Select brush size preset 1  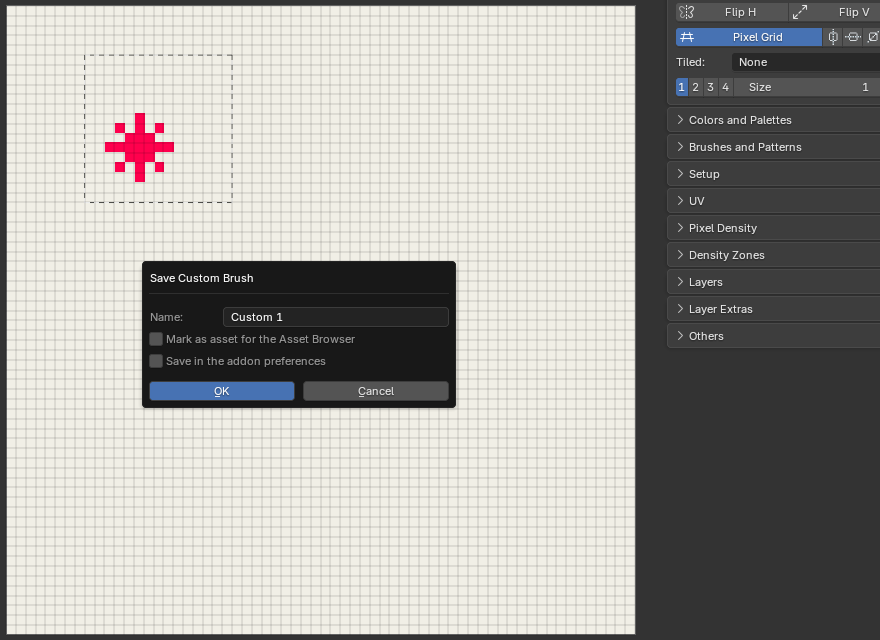pyautogui.click(x=681, y=87)
